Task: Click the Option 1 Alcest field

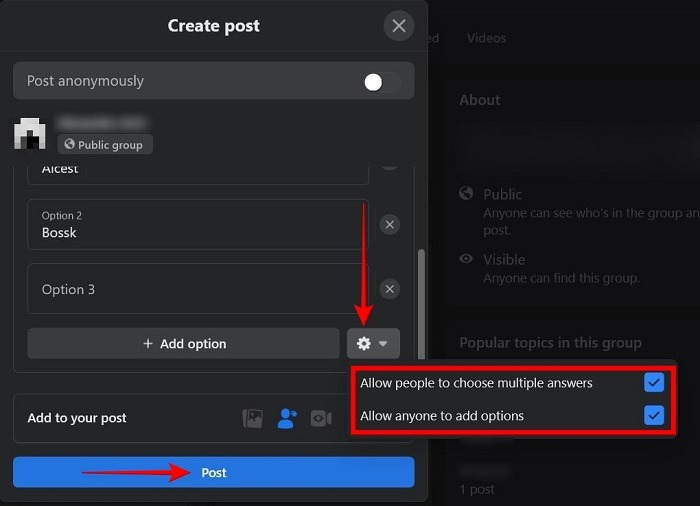Action: pos(198,174)
